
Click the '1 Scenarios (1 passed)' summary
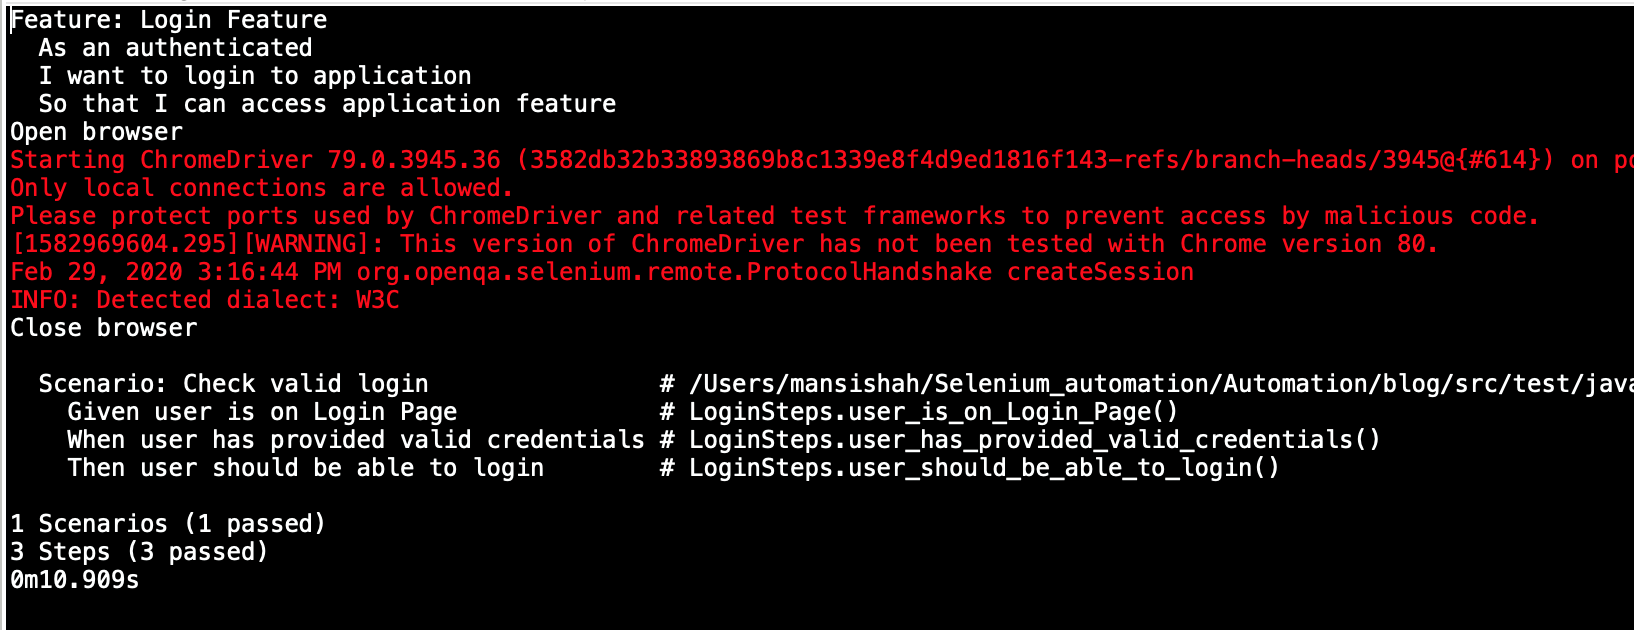(x=168, y=524)
